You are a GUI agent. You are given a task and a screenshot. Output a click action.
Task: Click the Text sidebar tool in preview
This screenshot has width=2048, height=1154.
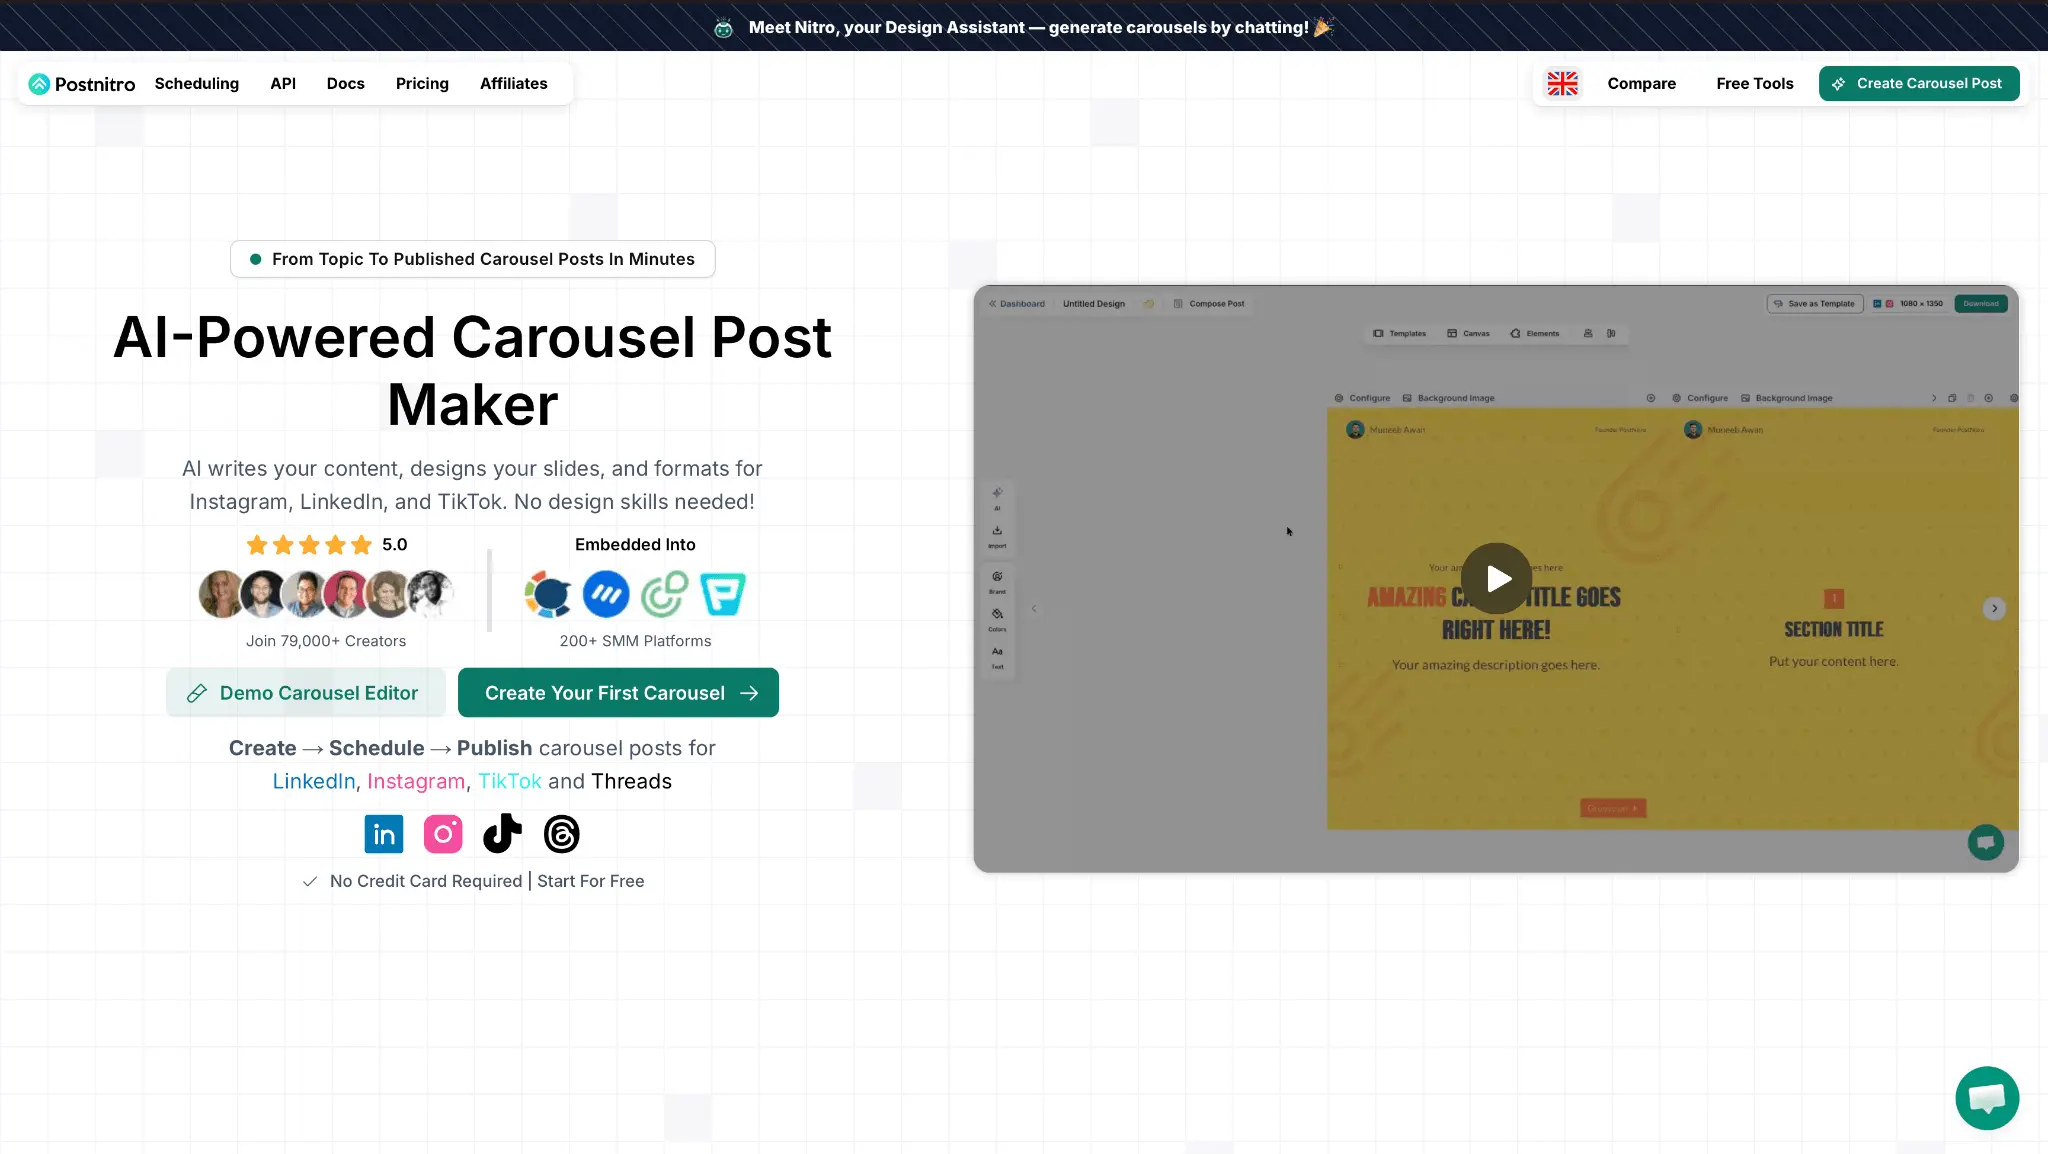click(x=997, y=657)
